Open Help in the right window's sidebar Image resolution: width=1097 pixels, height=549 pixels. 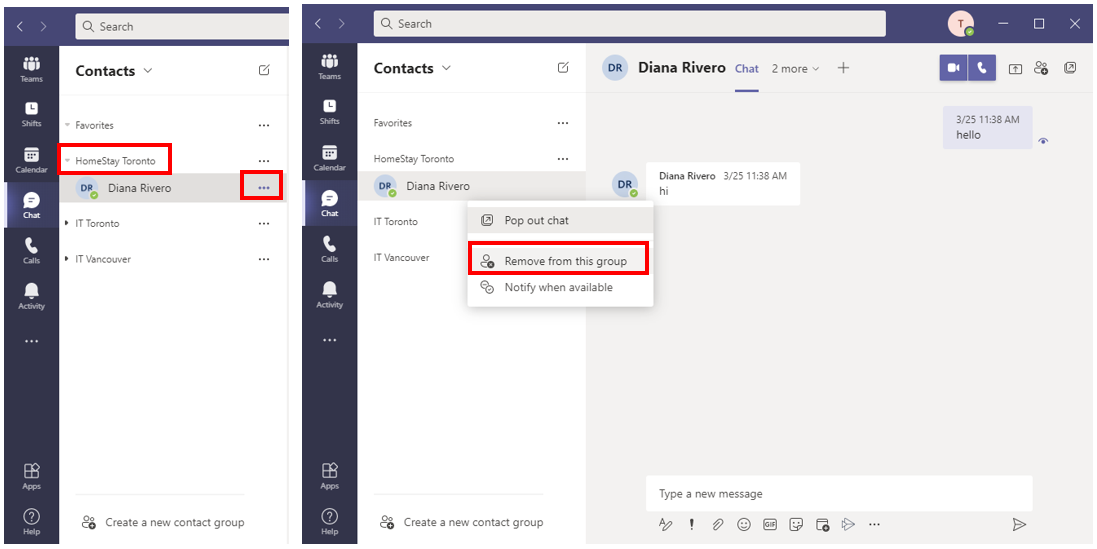click(x=330, y=522)
